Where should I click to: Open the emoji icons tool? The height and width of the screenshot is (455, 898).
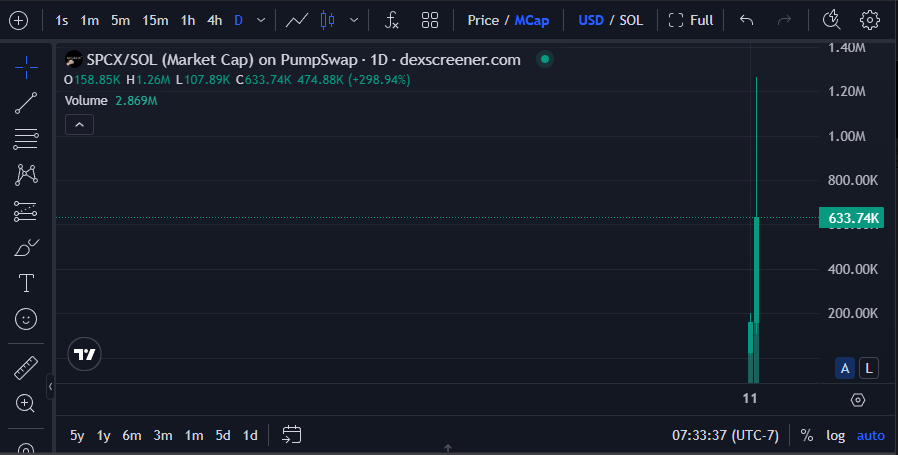pyautogui.click(x=26, y=319)
